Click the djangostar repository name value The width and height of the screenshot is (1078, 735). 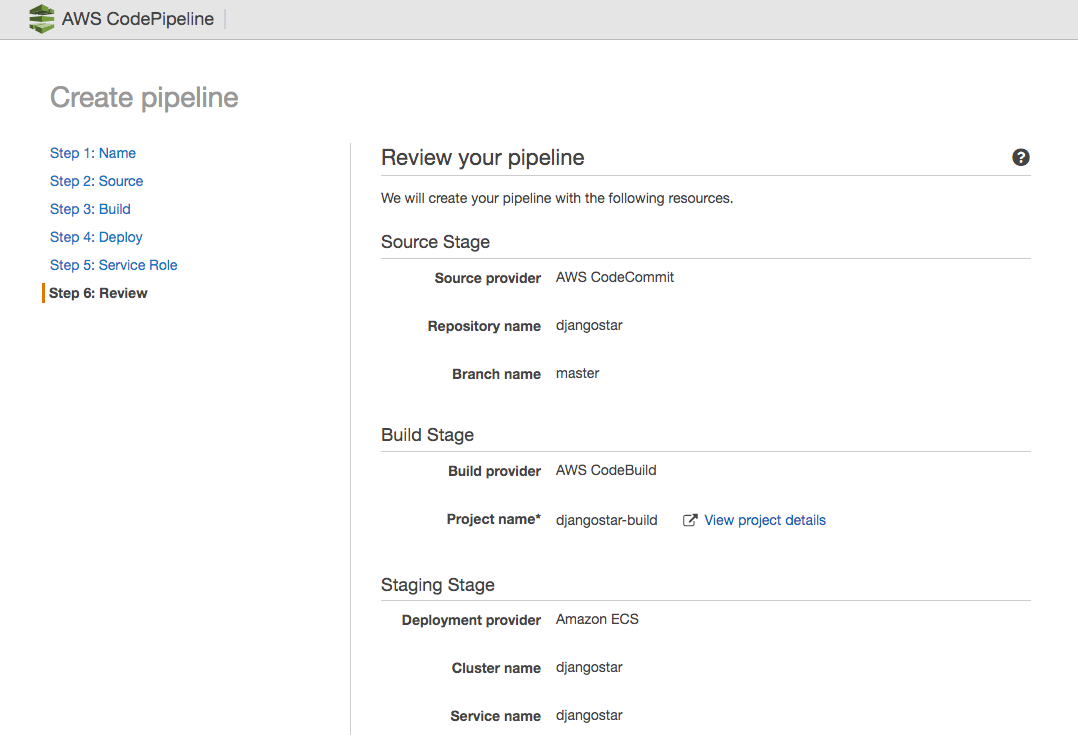(x=589, y=326)
